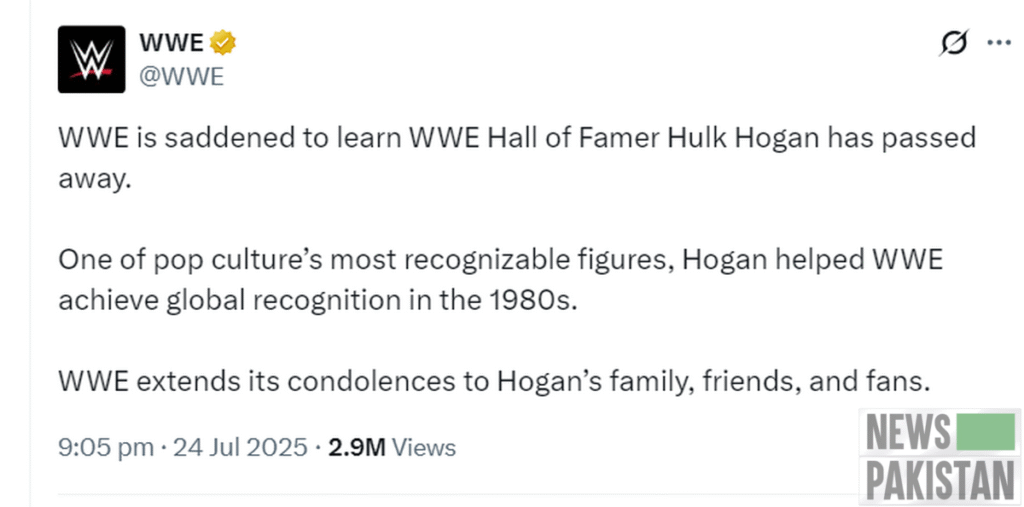This screenshot has width=1024, height=507.
Task: Click the 2.9M view count
Action: [x=357, y=448]
